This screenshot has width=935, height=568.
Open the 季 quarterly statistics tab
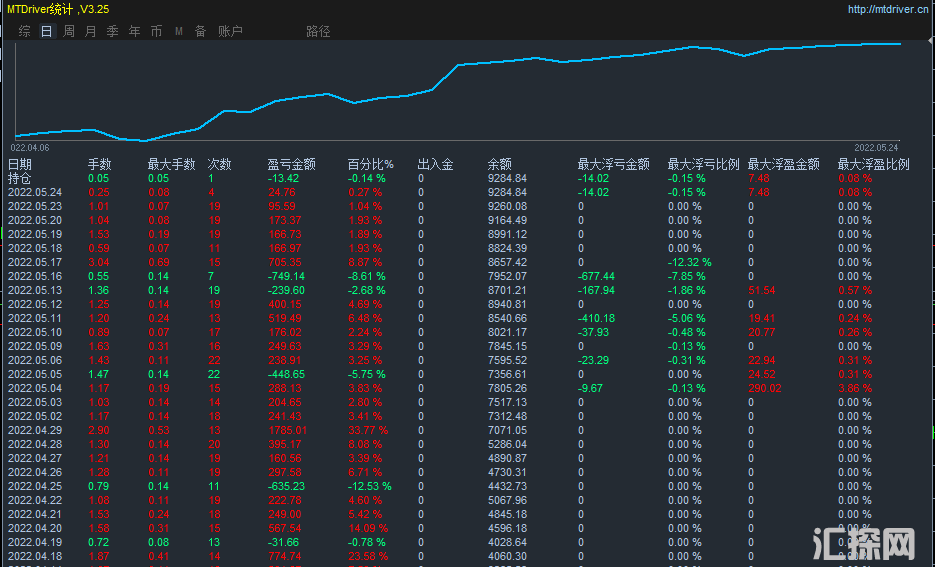tap(113, 31)
